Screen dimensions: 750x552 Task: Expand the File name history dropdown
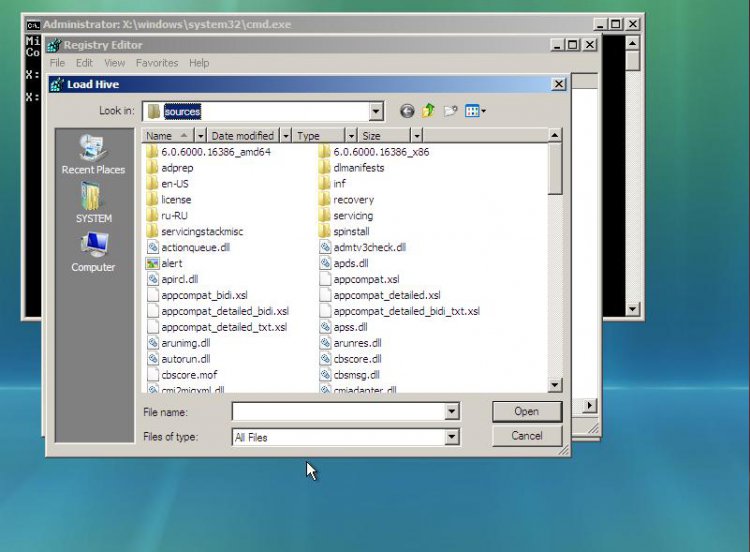pos(452,411)
